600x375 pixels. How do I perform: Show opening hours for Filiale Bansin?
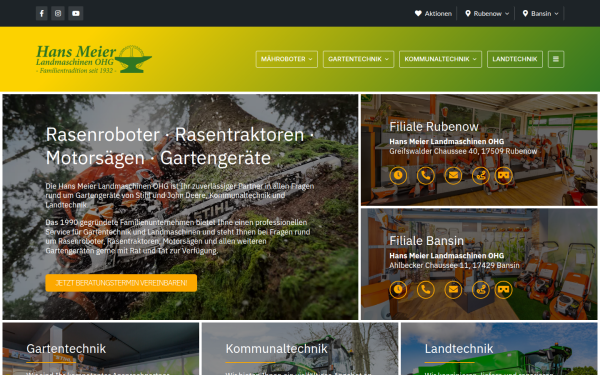click(398, 290)
